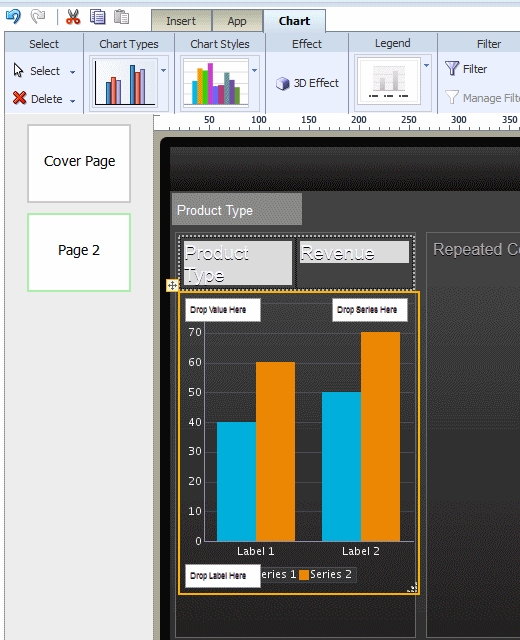The width and height of the screenshot is (520, 640).
Task: Click the grey Product Type title box
Action: coord(237,209)
